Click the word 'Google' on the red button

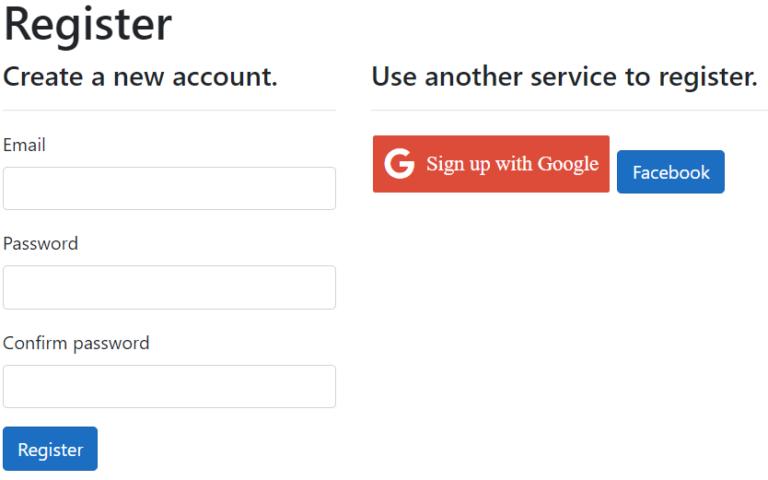click(x=568, y=164)
